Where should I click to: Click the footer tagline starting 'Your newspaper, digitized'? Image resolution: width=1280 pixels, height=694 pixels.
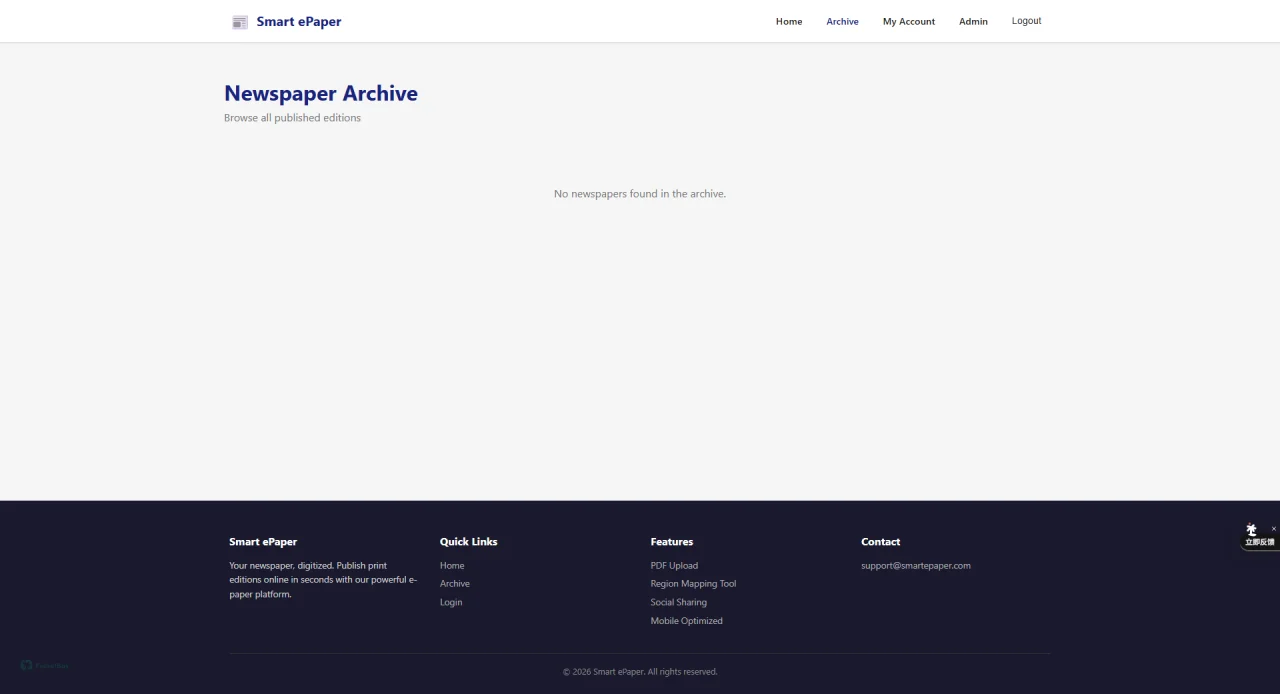coord(323,580)
